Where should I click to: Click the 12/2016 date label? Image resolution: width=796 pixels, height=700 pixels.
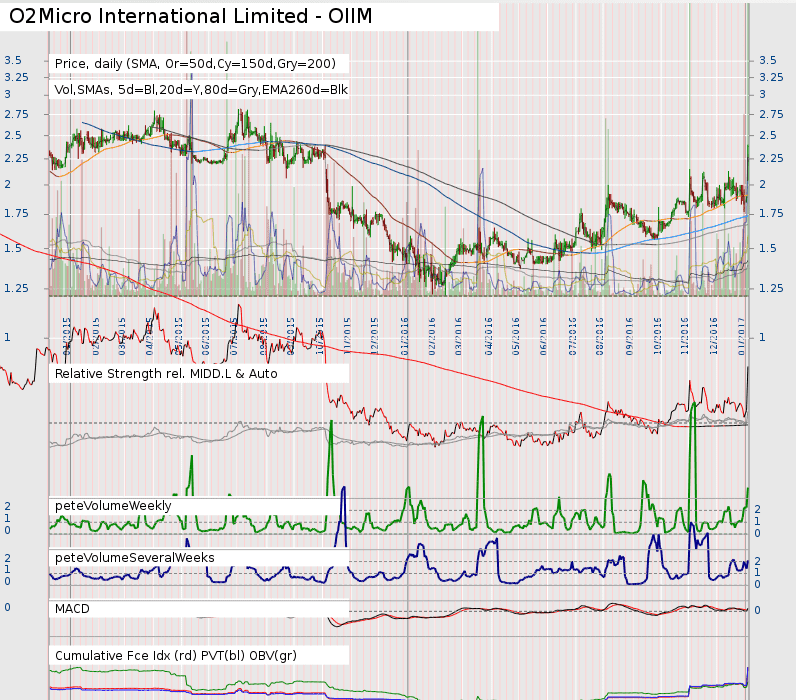[714, 336]
